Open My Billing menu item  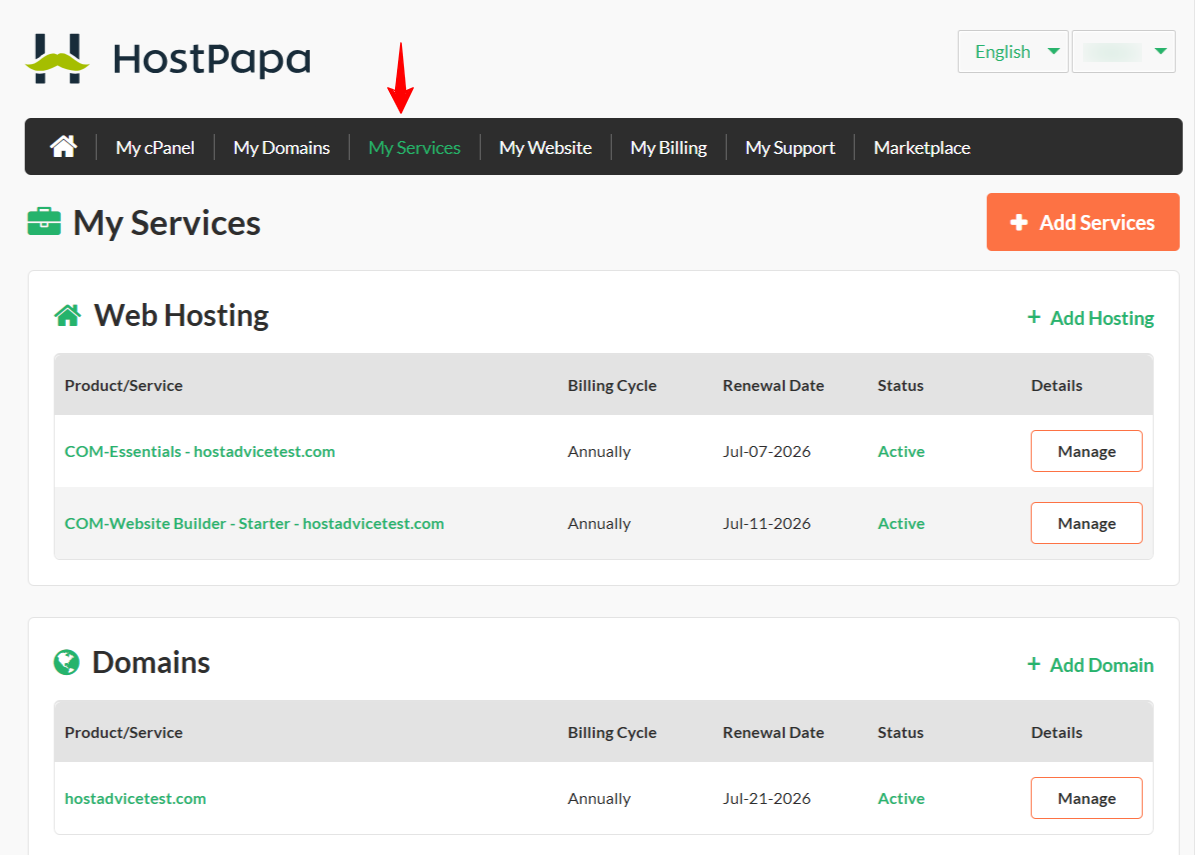668,148
